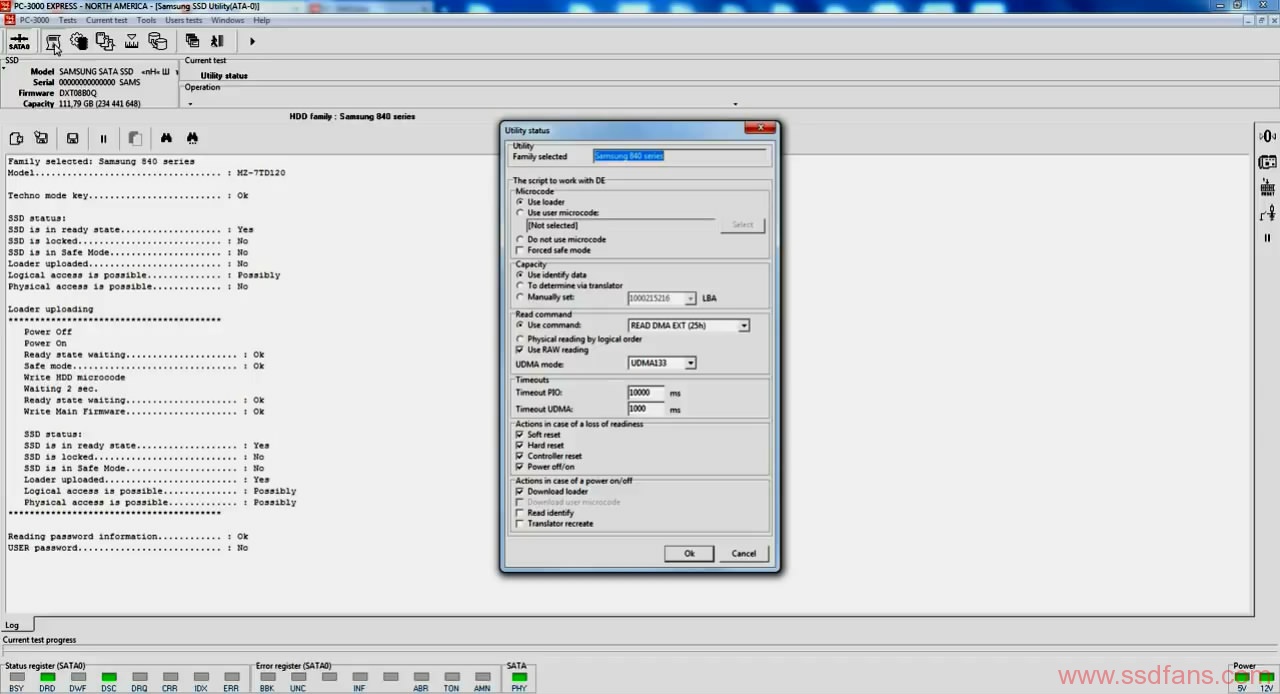1280x694 pixels.
Task: Click the Timeout UDMA input field
Action: click(646, 409)
